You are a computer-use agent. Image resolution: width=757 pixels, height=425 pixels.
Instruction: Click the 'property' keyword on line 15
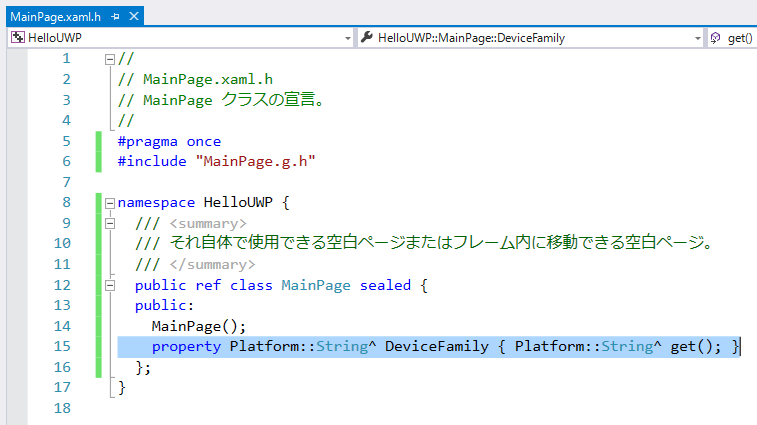click(x=186, y=347)
